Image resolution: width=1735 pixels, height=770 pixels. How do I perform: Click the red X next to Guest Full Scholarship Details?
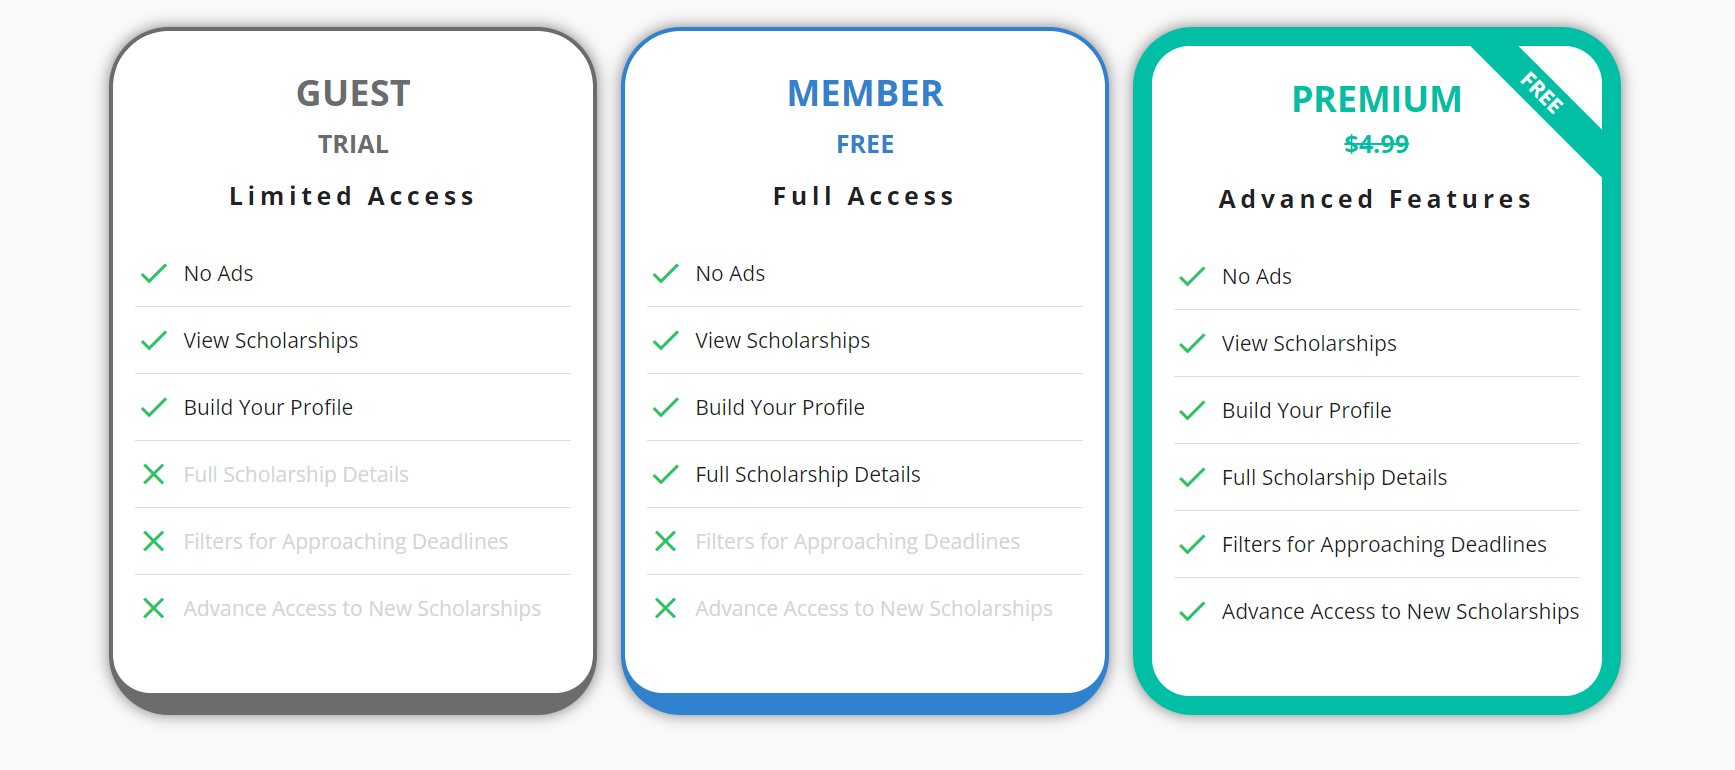(x=153, y=474)
